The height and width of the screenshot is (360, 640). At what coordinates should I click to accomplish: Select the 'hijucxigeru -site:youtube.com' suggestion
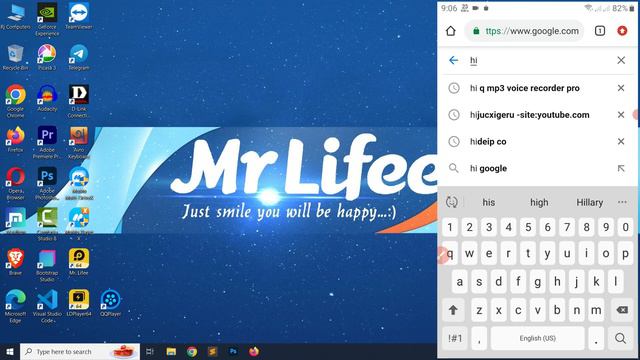coord(529,115)
